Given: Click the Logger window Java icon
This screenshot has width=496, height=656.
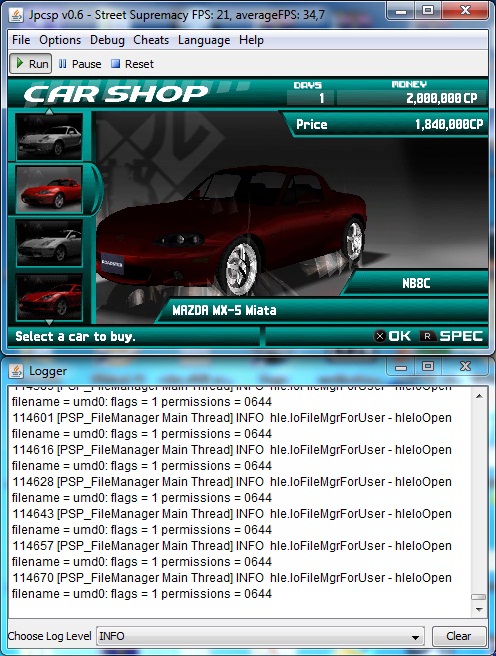Looking at the screenshot, I should [x=16, y=371].
